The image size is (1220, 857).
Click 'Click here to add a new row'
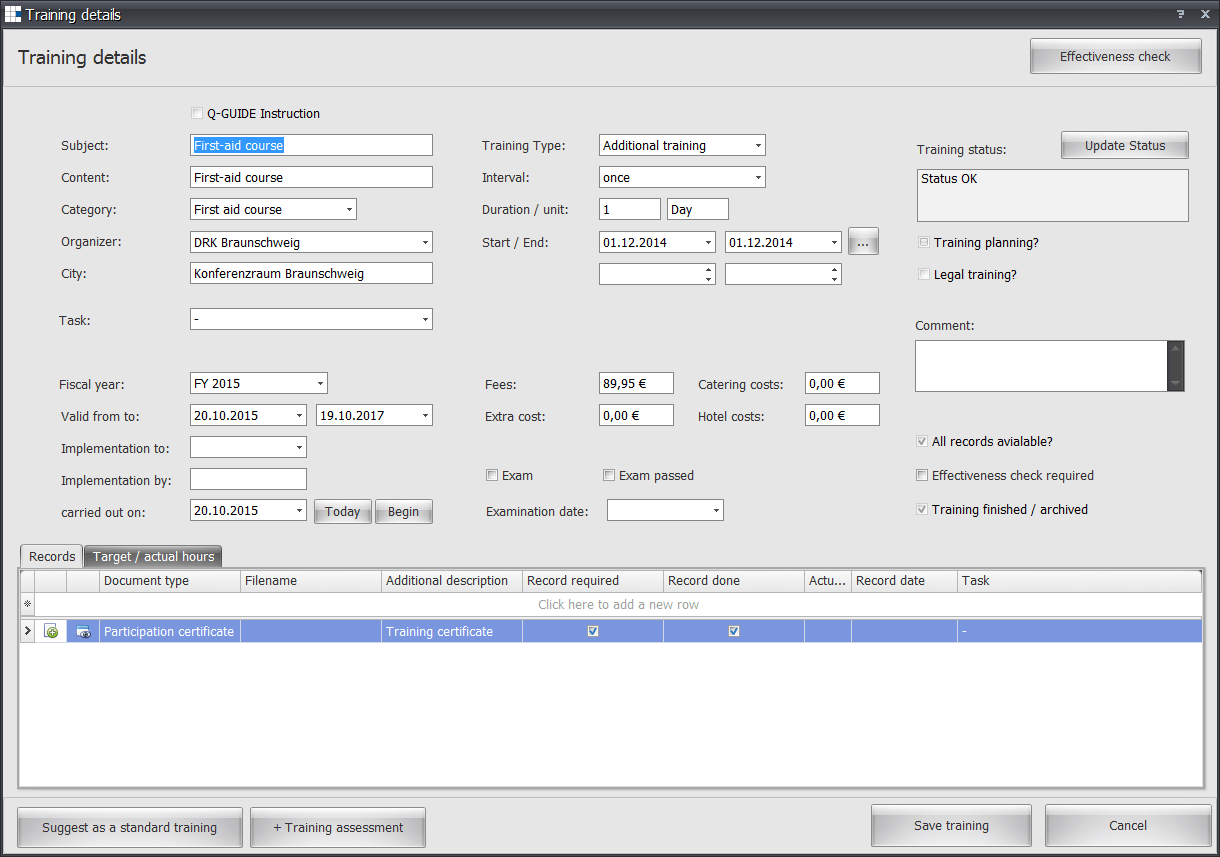click(x=618, y=604)
